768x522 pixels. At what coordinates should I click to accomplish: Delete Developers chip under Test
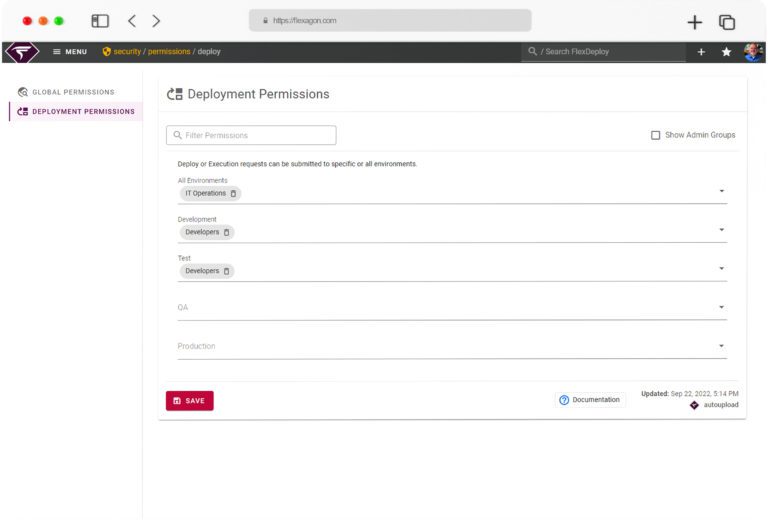(x=226, y=271)
